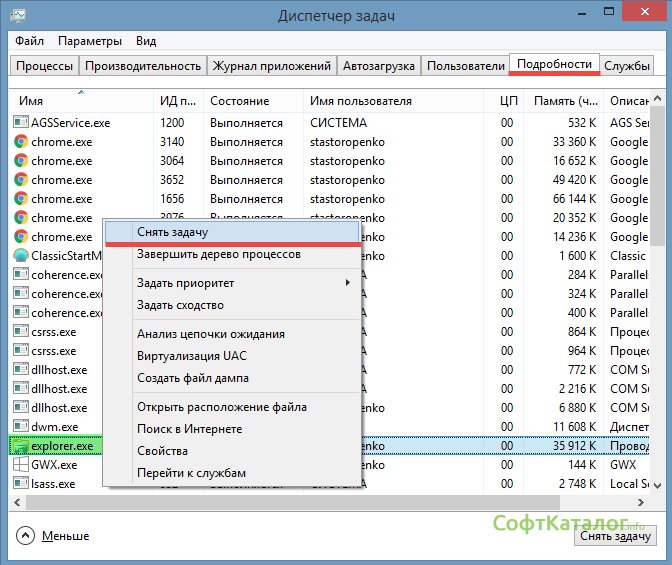
Task: Click the AGSService.exe process icon
Action: [21, 122]
